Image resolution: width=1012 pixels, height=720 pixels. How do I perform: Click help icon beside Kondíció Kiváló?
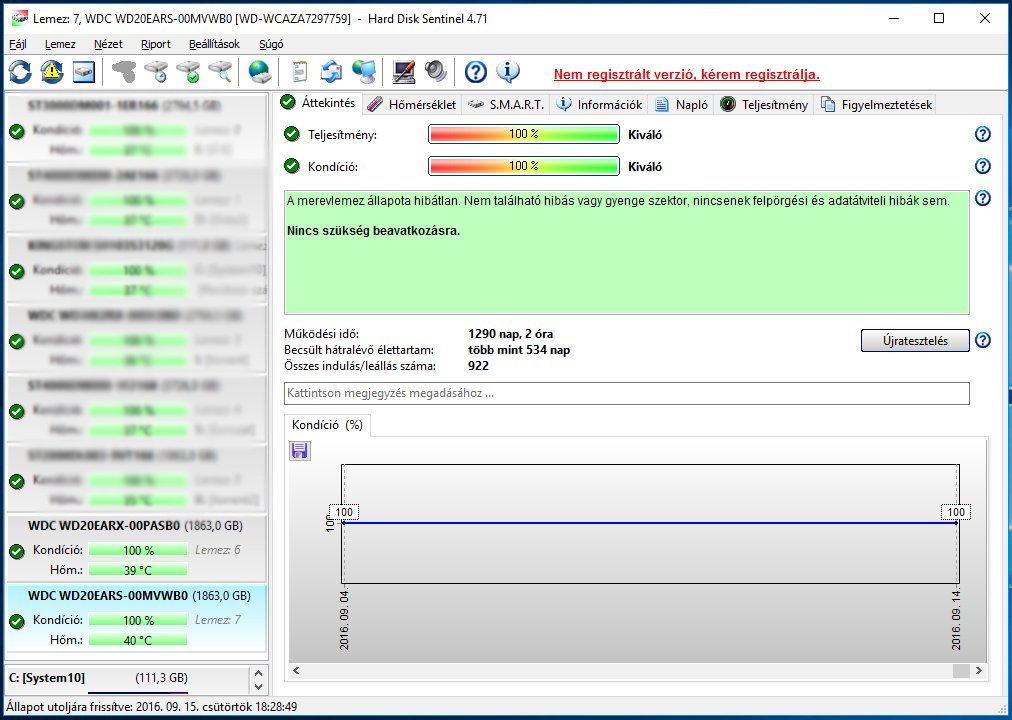pos(982,166)
